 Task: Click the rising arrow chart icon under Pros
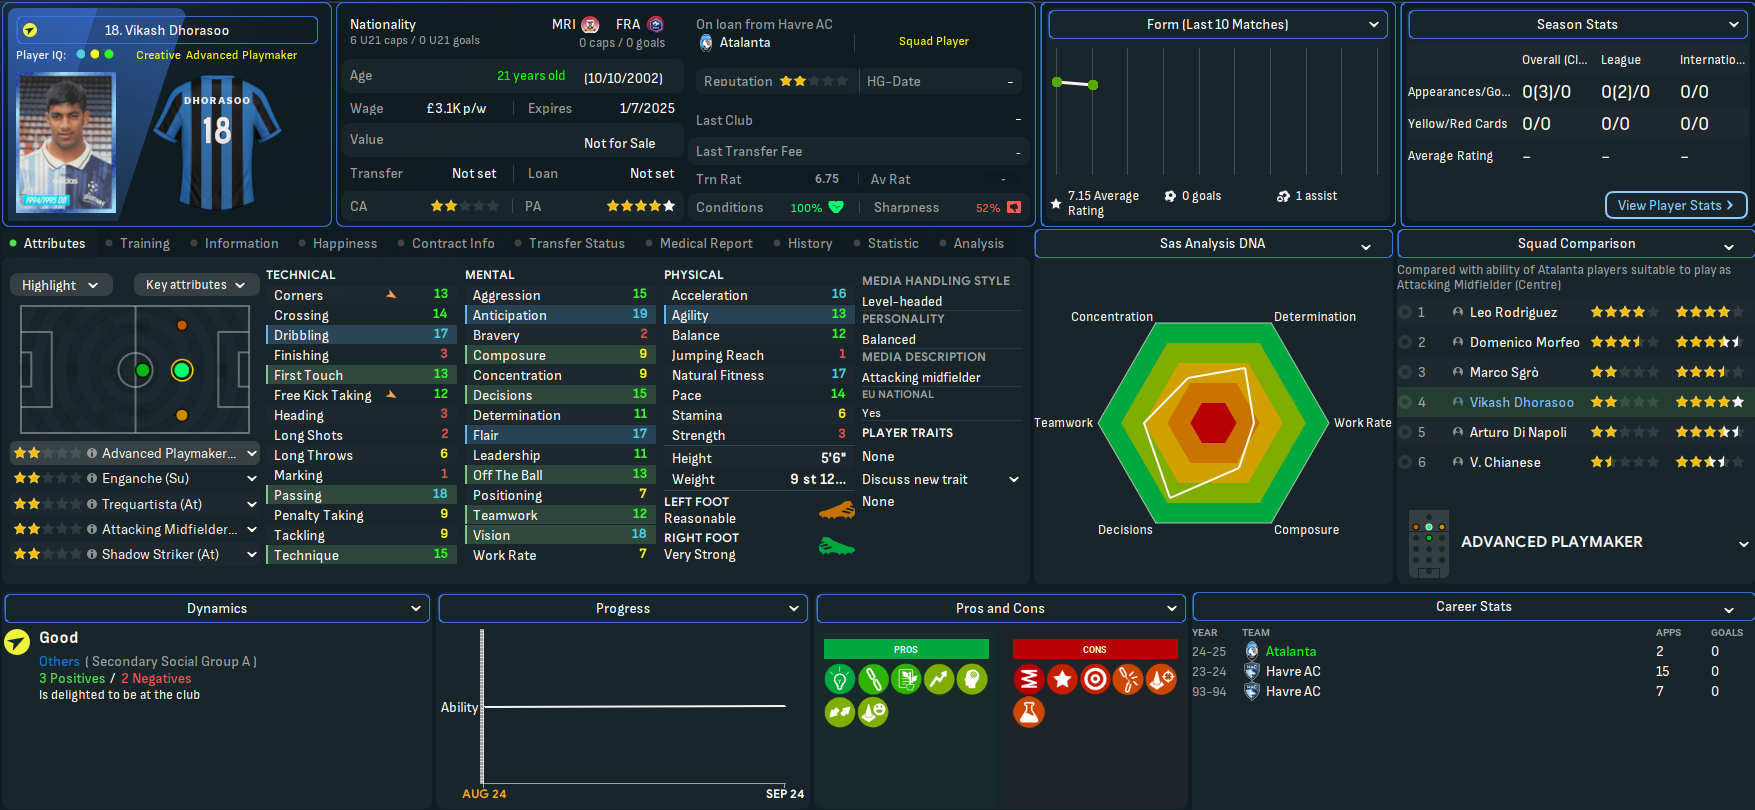[x=939, y=680]
